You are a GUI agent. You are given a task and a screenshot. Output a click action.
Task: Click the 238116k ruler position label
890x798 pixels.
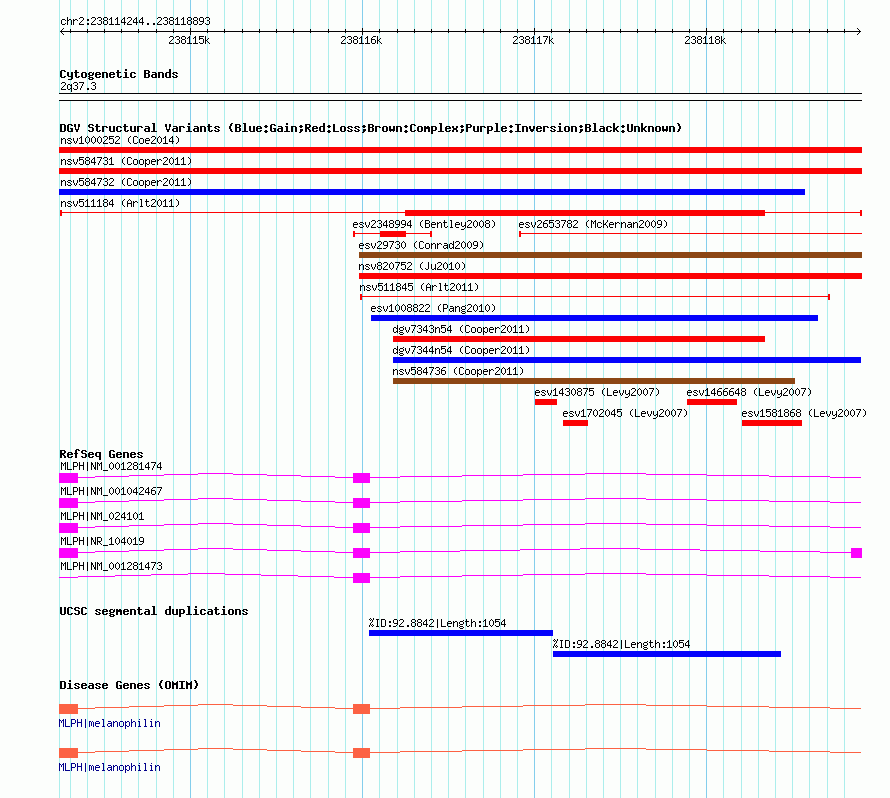tap(361, 40)
